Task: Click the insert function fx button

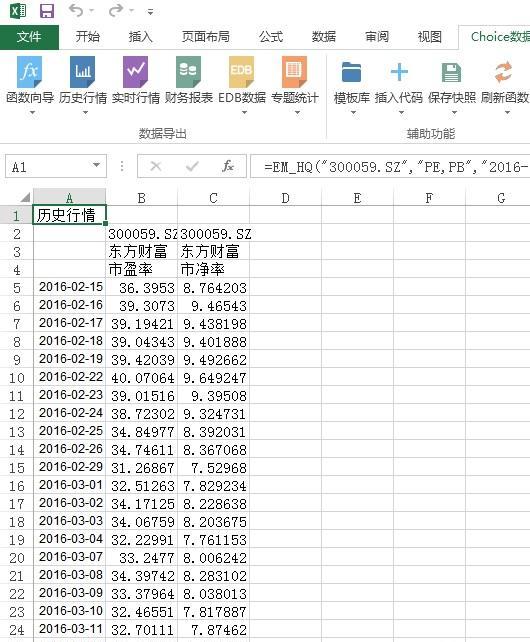Action: pos(228,166)
